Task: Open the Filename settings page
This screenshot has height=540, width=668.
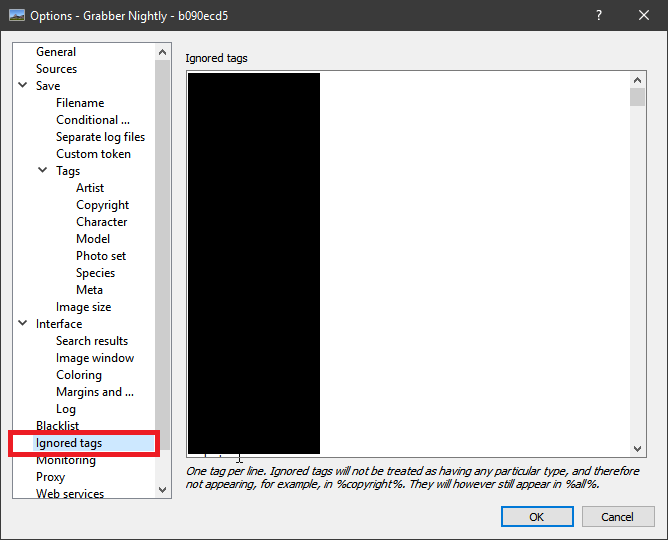Action: pyautogui.click(x=80, y=103)
